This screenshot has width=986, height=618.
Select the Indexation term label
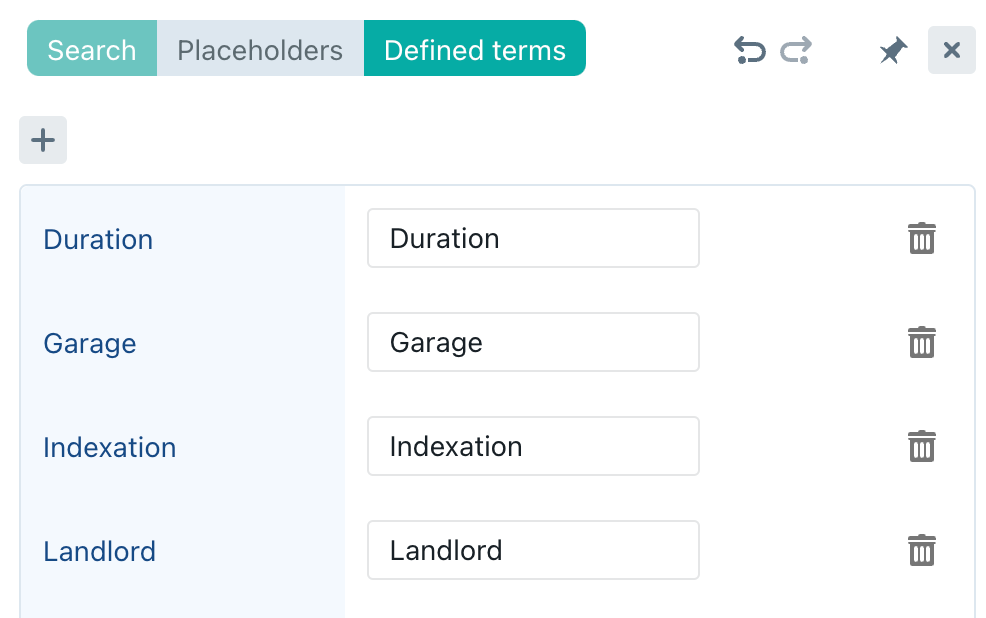tap(110, 448)
